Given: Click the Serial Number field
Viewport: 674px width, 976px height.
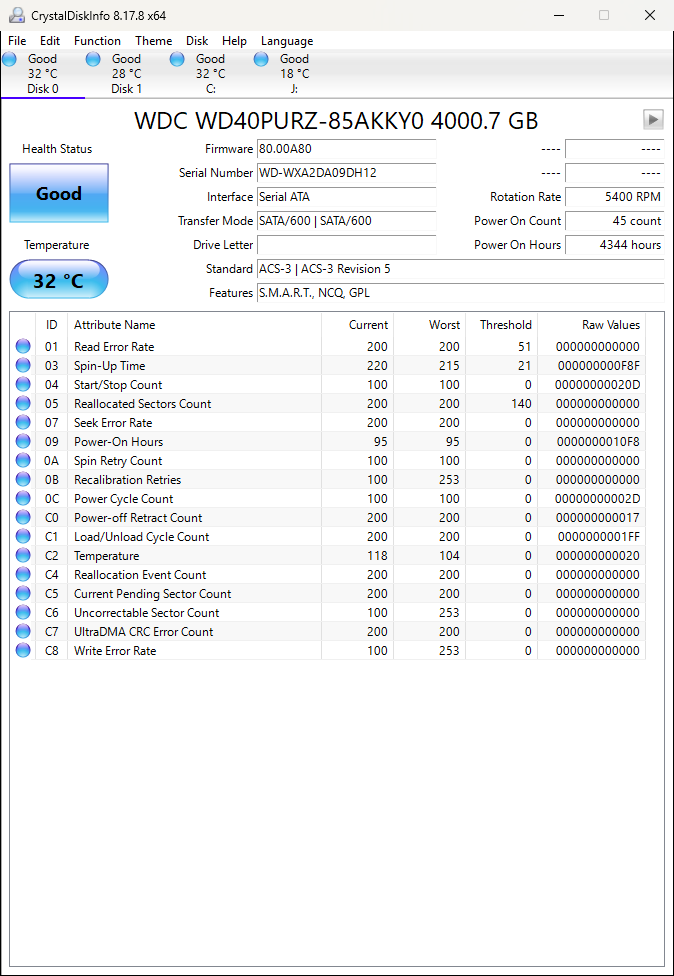Looking at the screenshot, I should [x=347, y=173].
